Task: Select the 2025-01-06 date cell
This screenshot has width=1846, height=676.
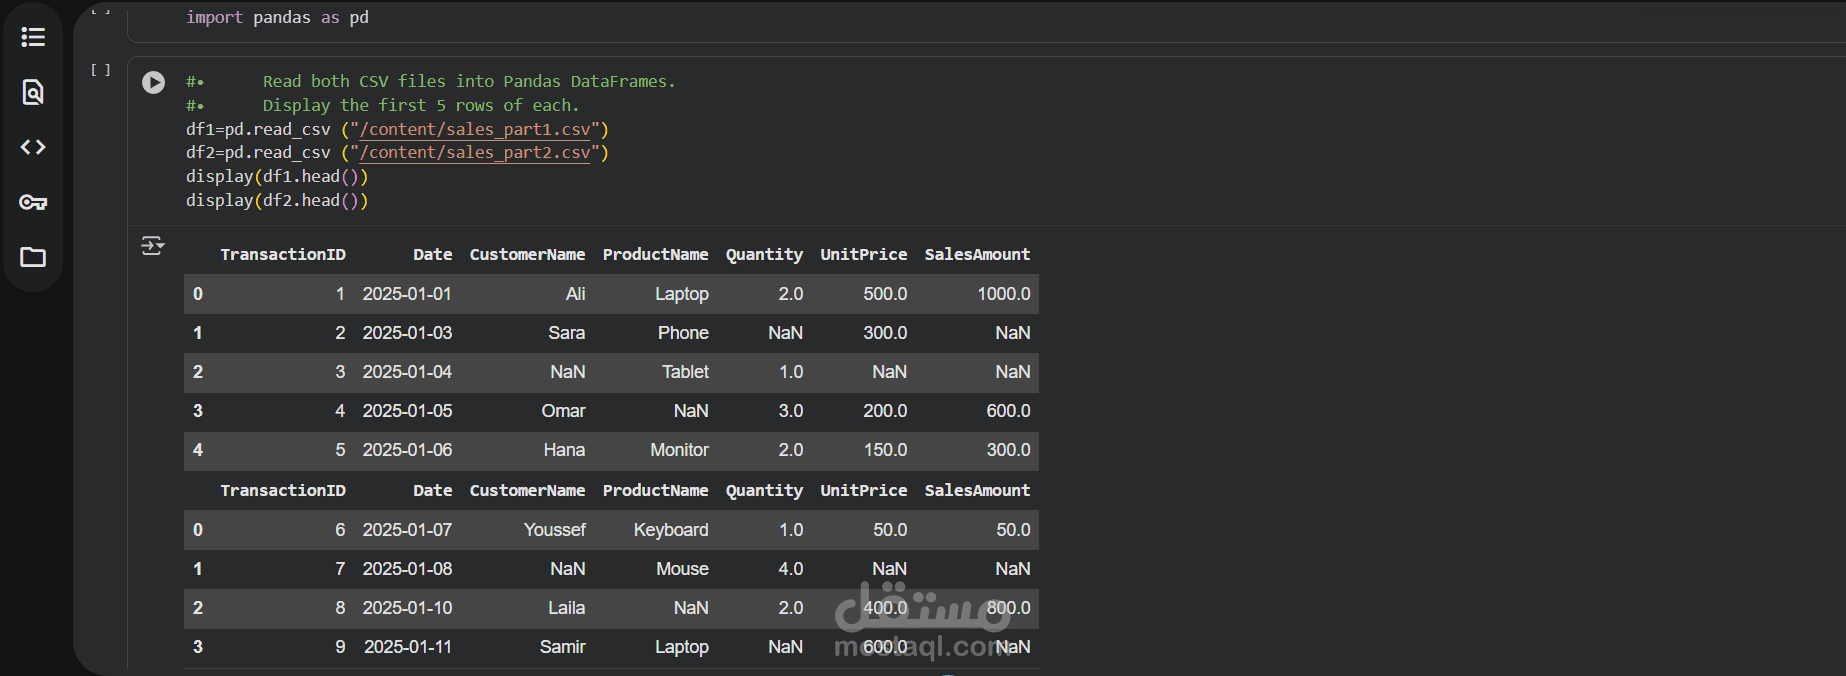Action: tap(407, 450)
